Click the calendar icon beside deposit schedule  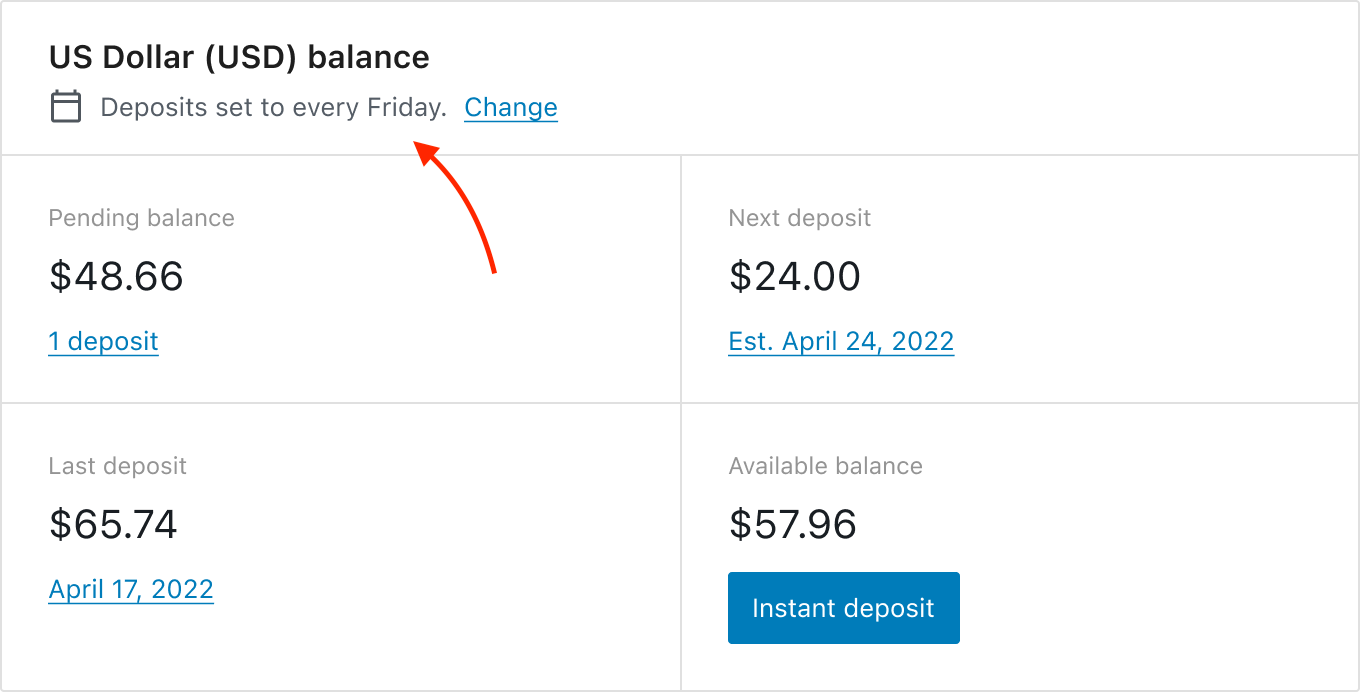tap(65, 106)
